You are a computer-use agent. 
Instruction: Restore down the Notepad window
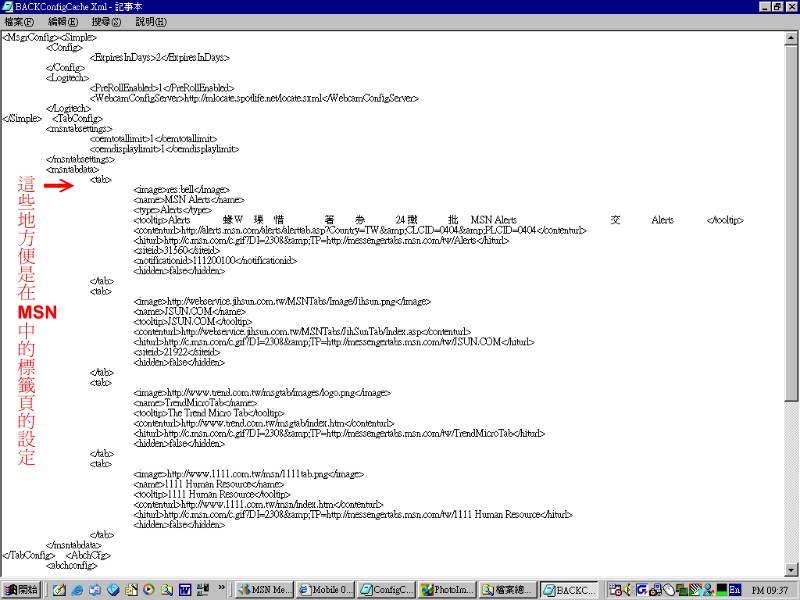click(x=777, y=7)
